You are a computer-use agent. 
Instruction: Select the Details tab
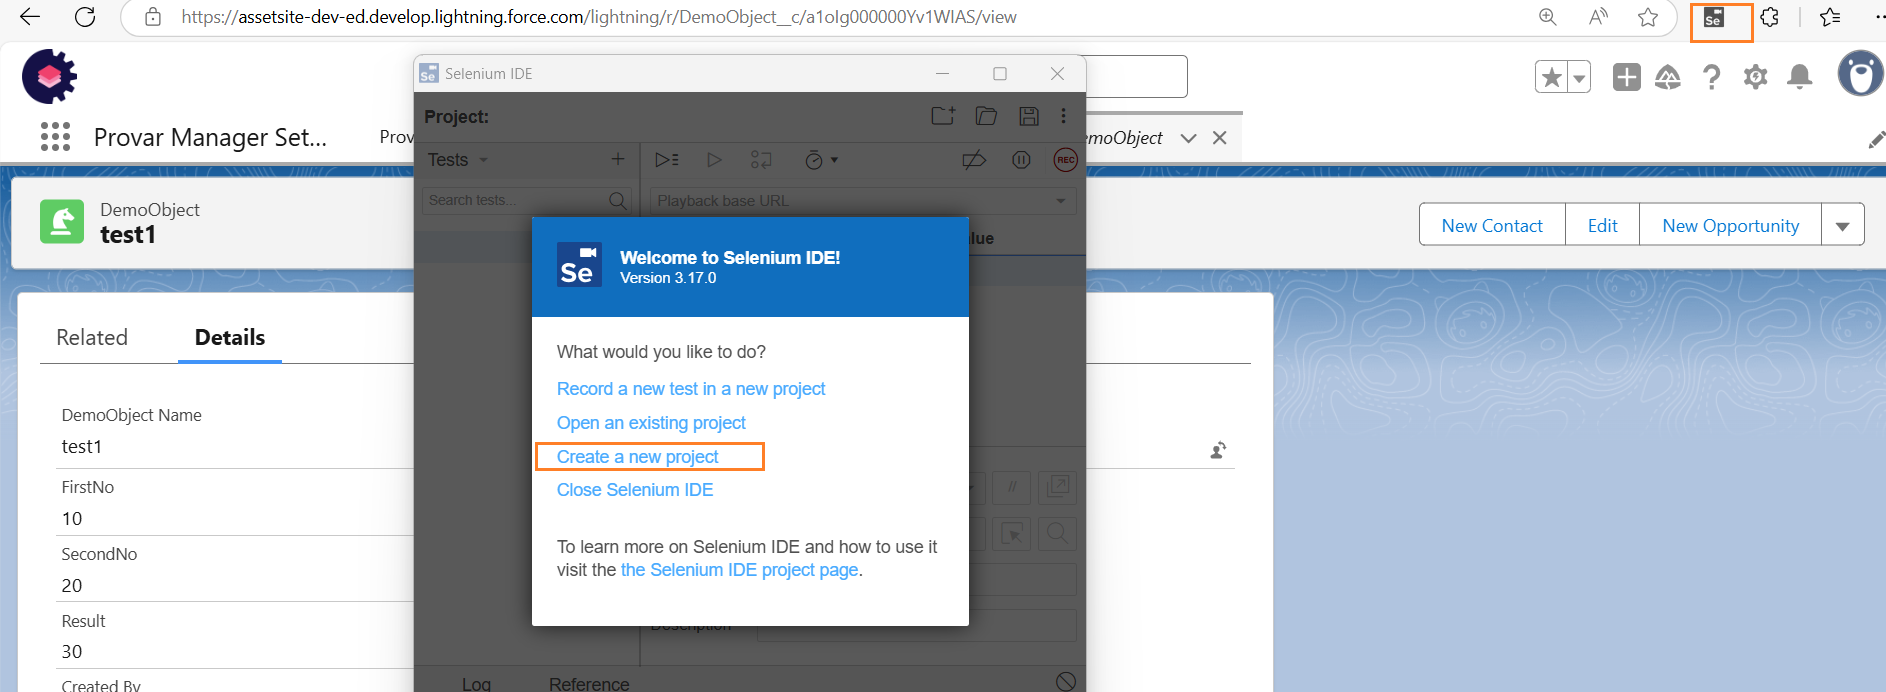coord(230,337)
